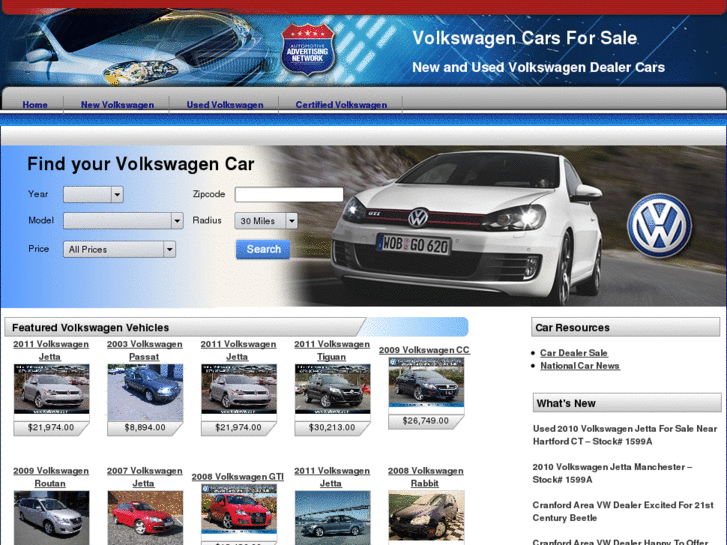Click the Automotive Advertising Network shield logo
727x545 pixels.
(x=308, y=50)
